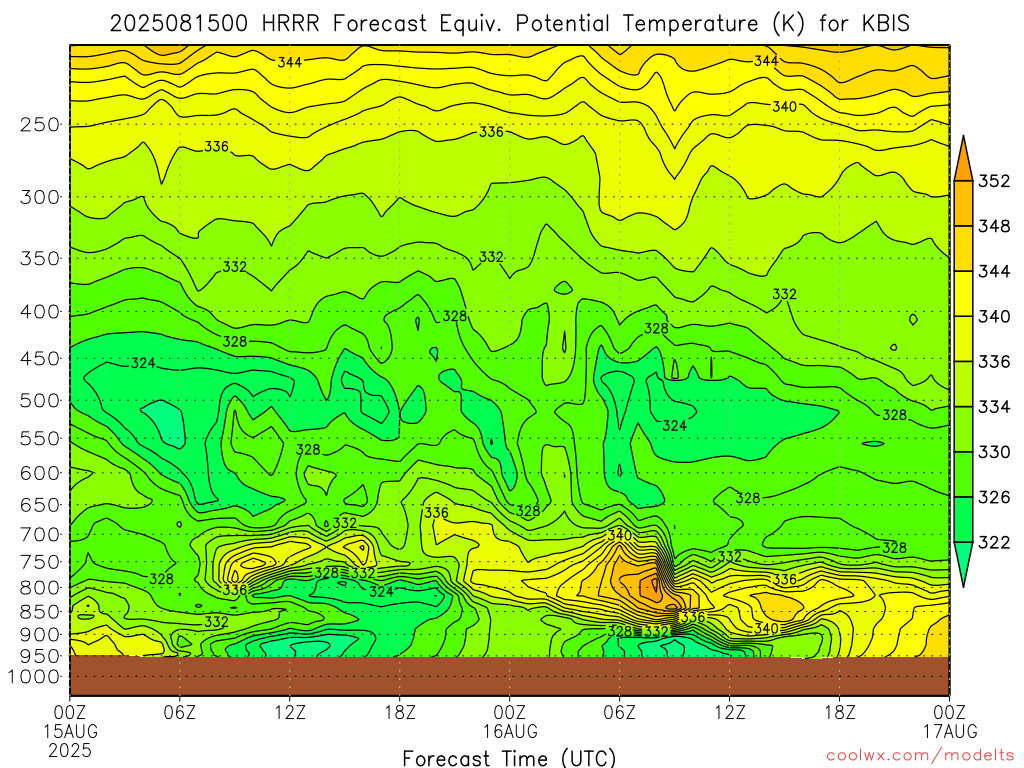Select the 300 pressure level axis label
The width and height of the screenshot is (1024, 768).
(x=40, y=197)
